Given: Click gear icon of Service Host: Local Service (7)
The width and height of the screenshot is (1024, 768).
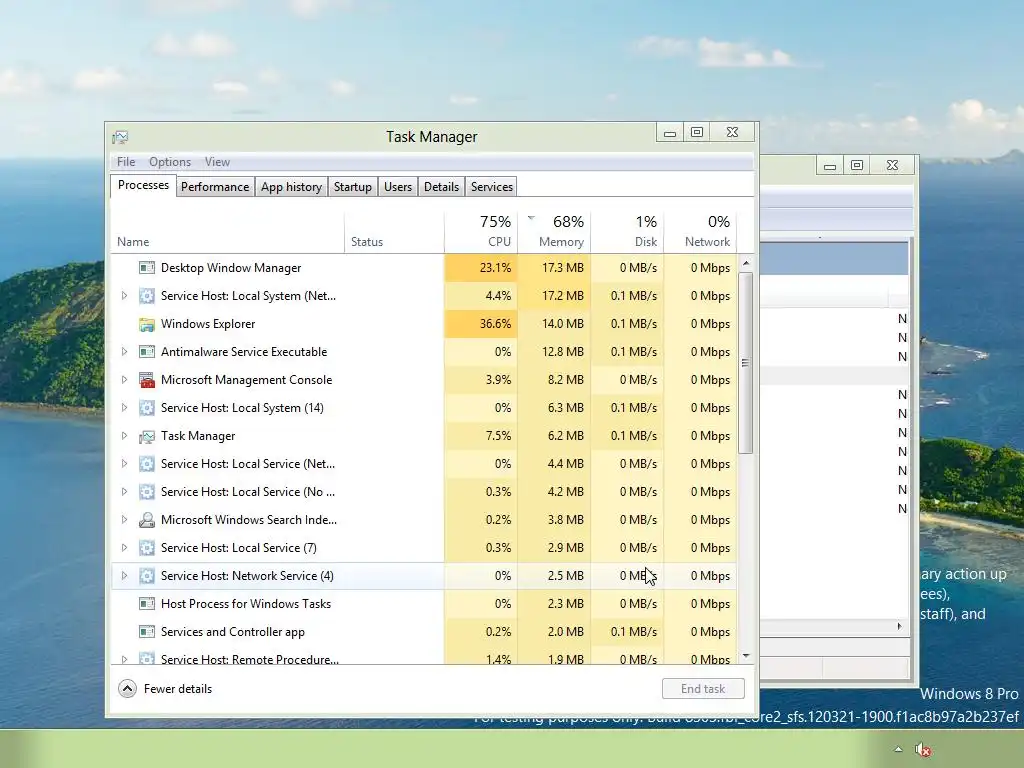Looking at the screenshot, I should (x=147, y=548).
